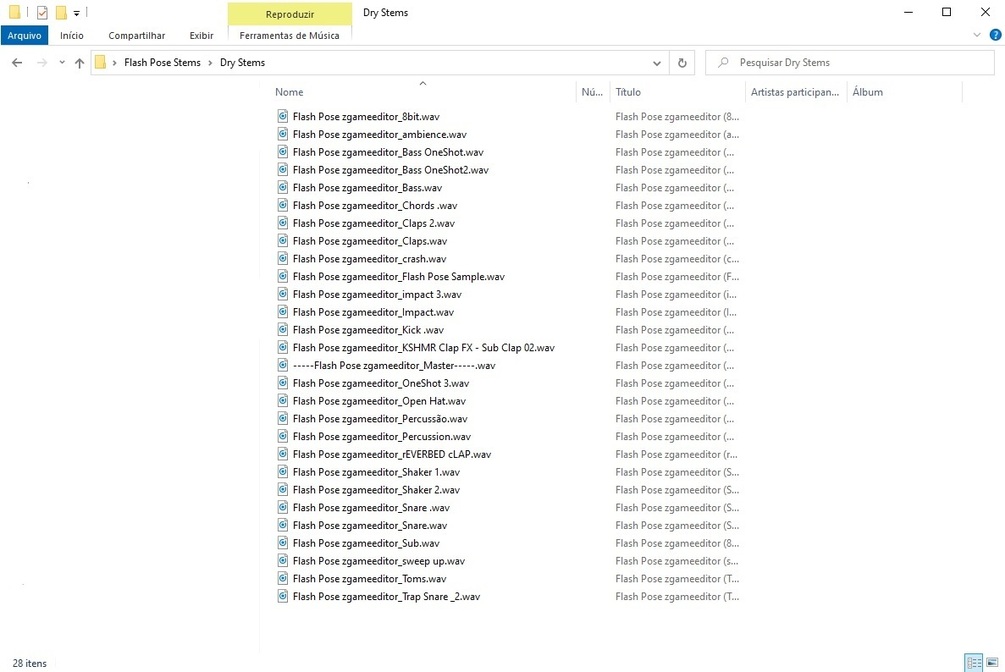Click icon of Bass.wav file
1005x672 pixels.
282,187
